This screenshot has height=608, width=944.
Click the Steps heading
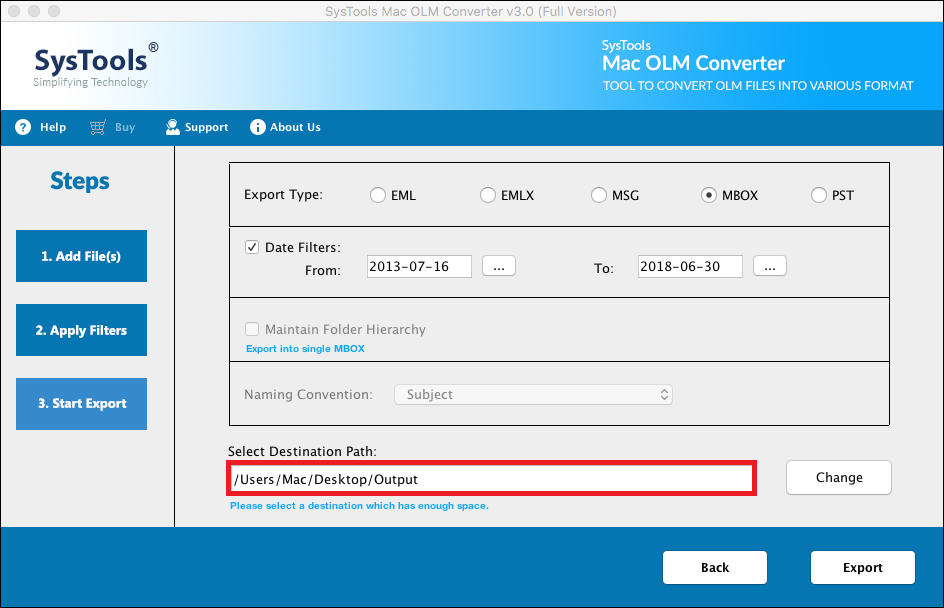pos(79,181)
